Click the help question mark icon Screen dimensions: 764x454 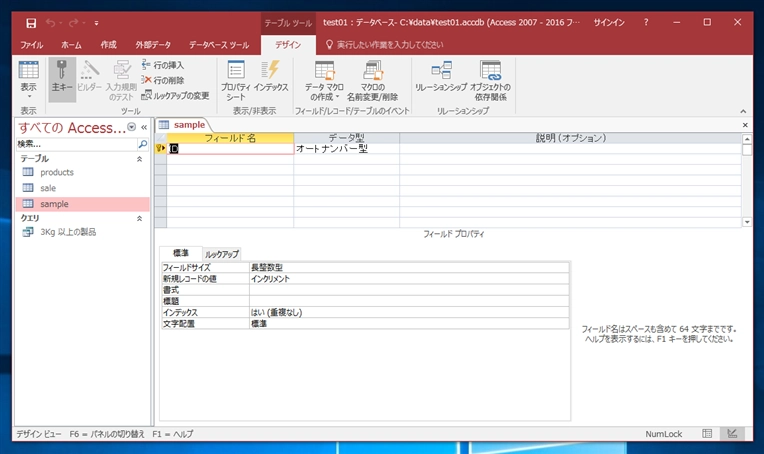click(646, 22)
